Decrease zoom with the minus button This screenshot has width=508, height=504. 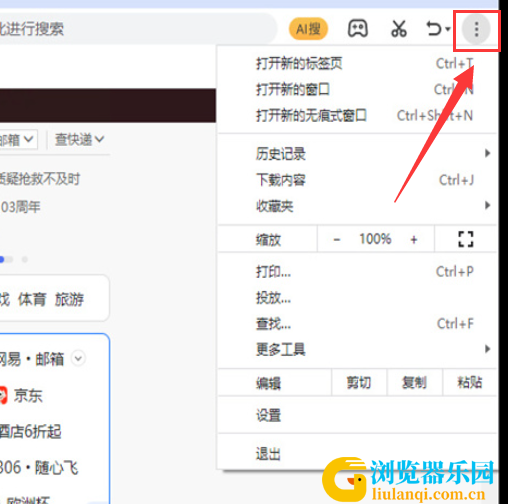(x=337, y=239)
